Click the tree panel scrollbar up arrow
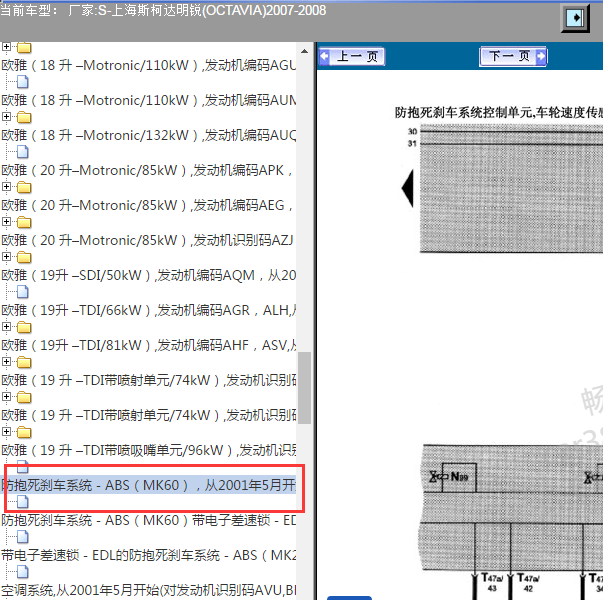The width and height of the screenshot is (603, 600). coord(304,51)
